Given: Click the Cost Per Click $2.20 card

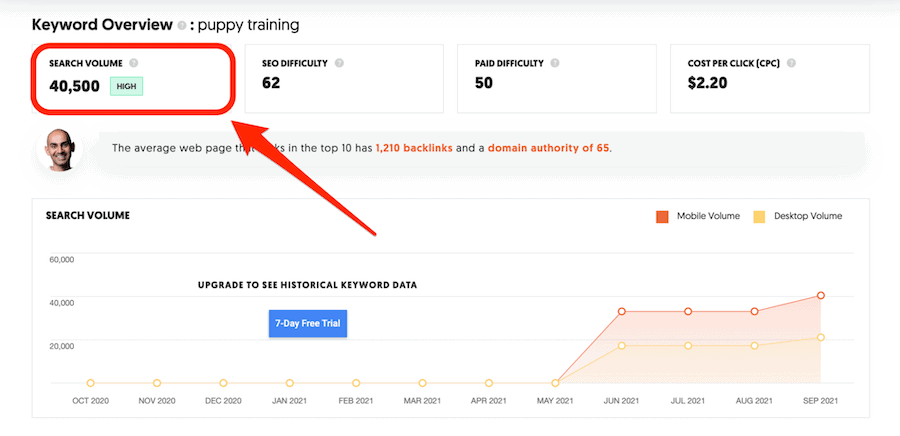Looking at the screenshot, I should 771,78.
